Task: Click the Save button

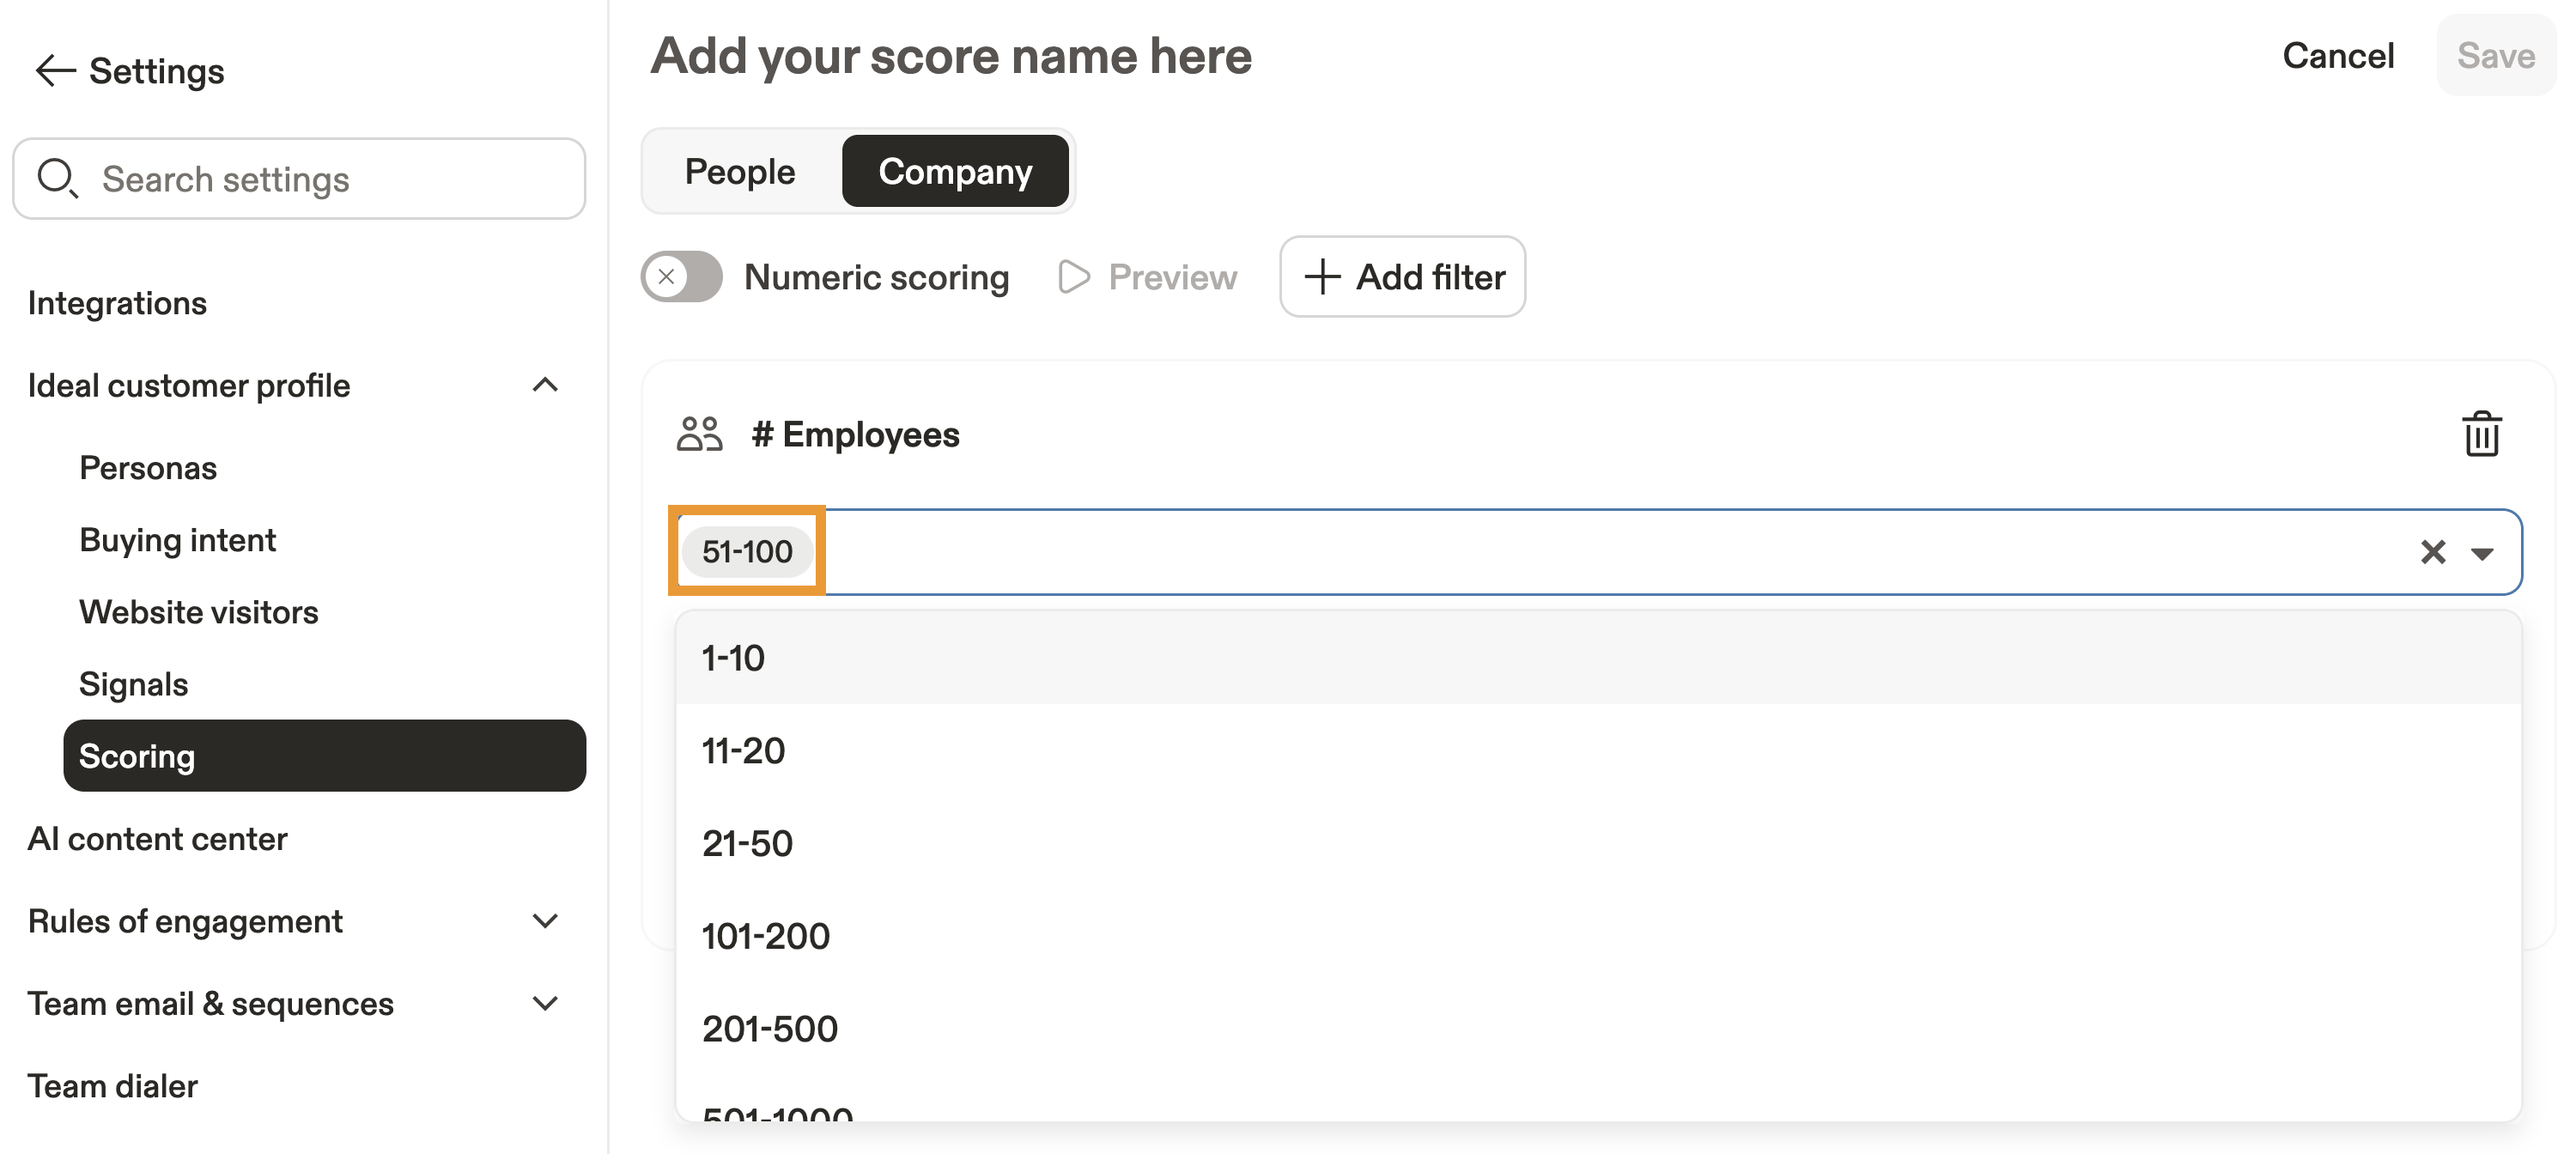Action: click(x=2496, y=56)
